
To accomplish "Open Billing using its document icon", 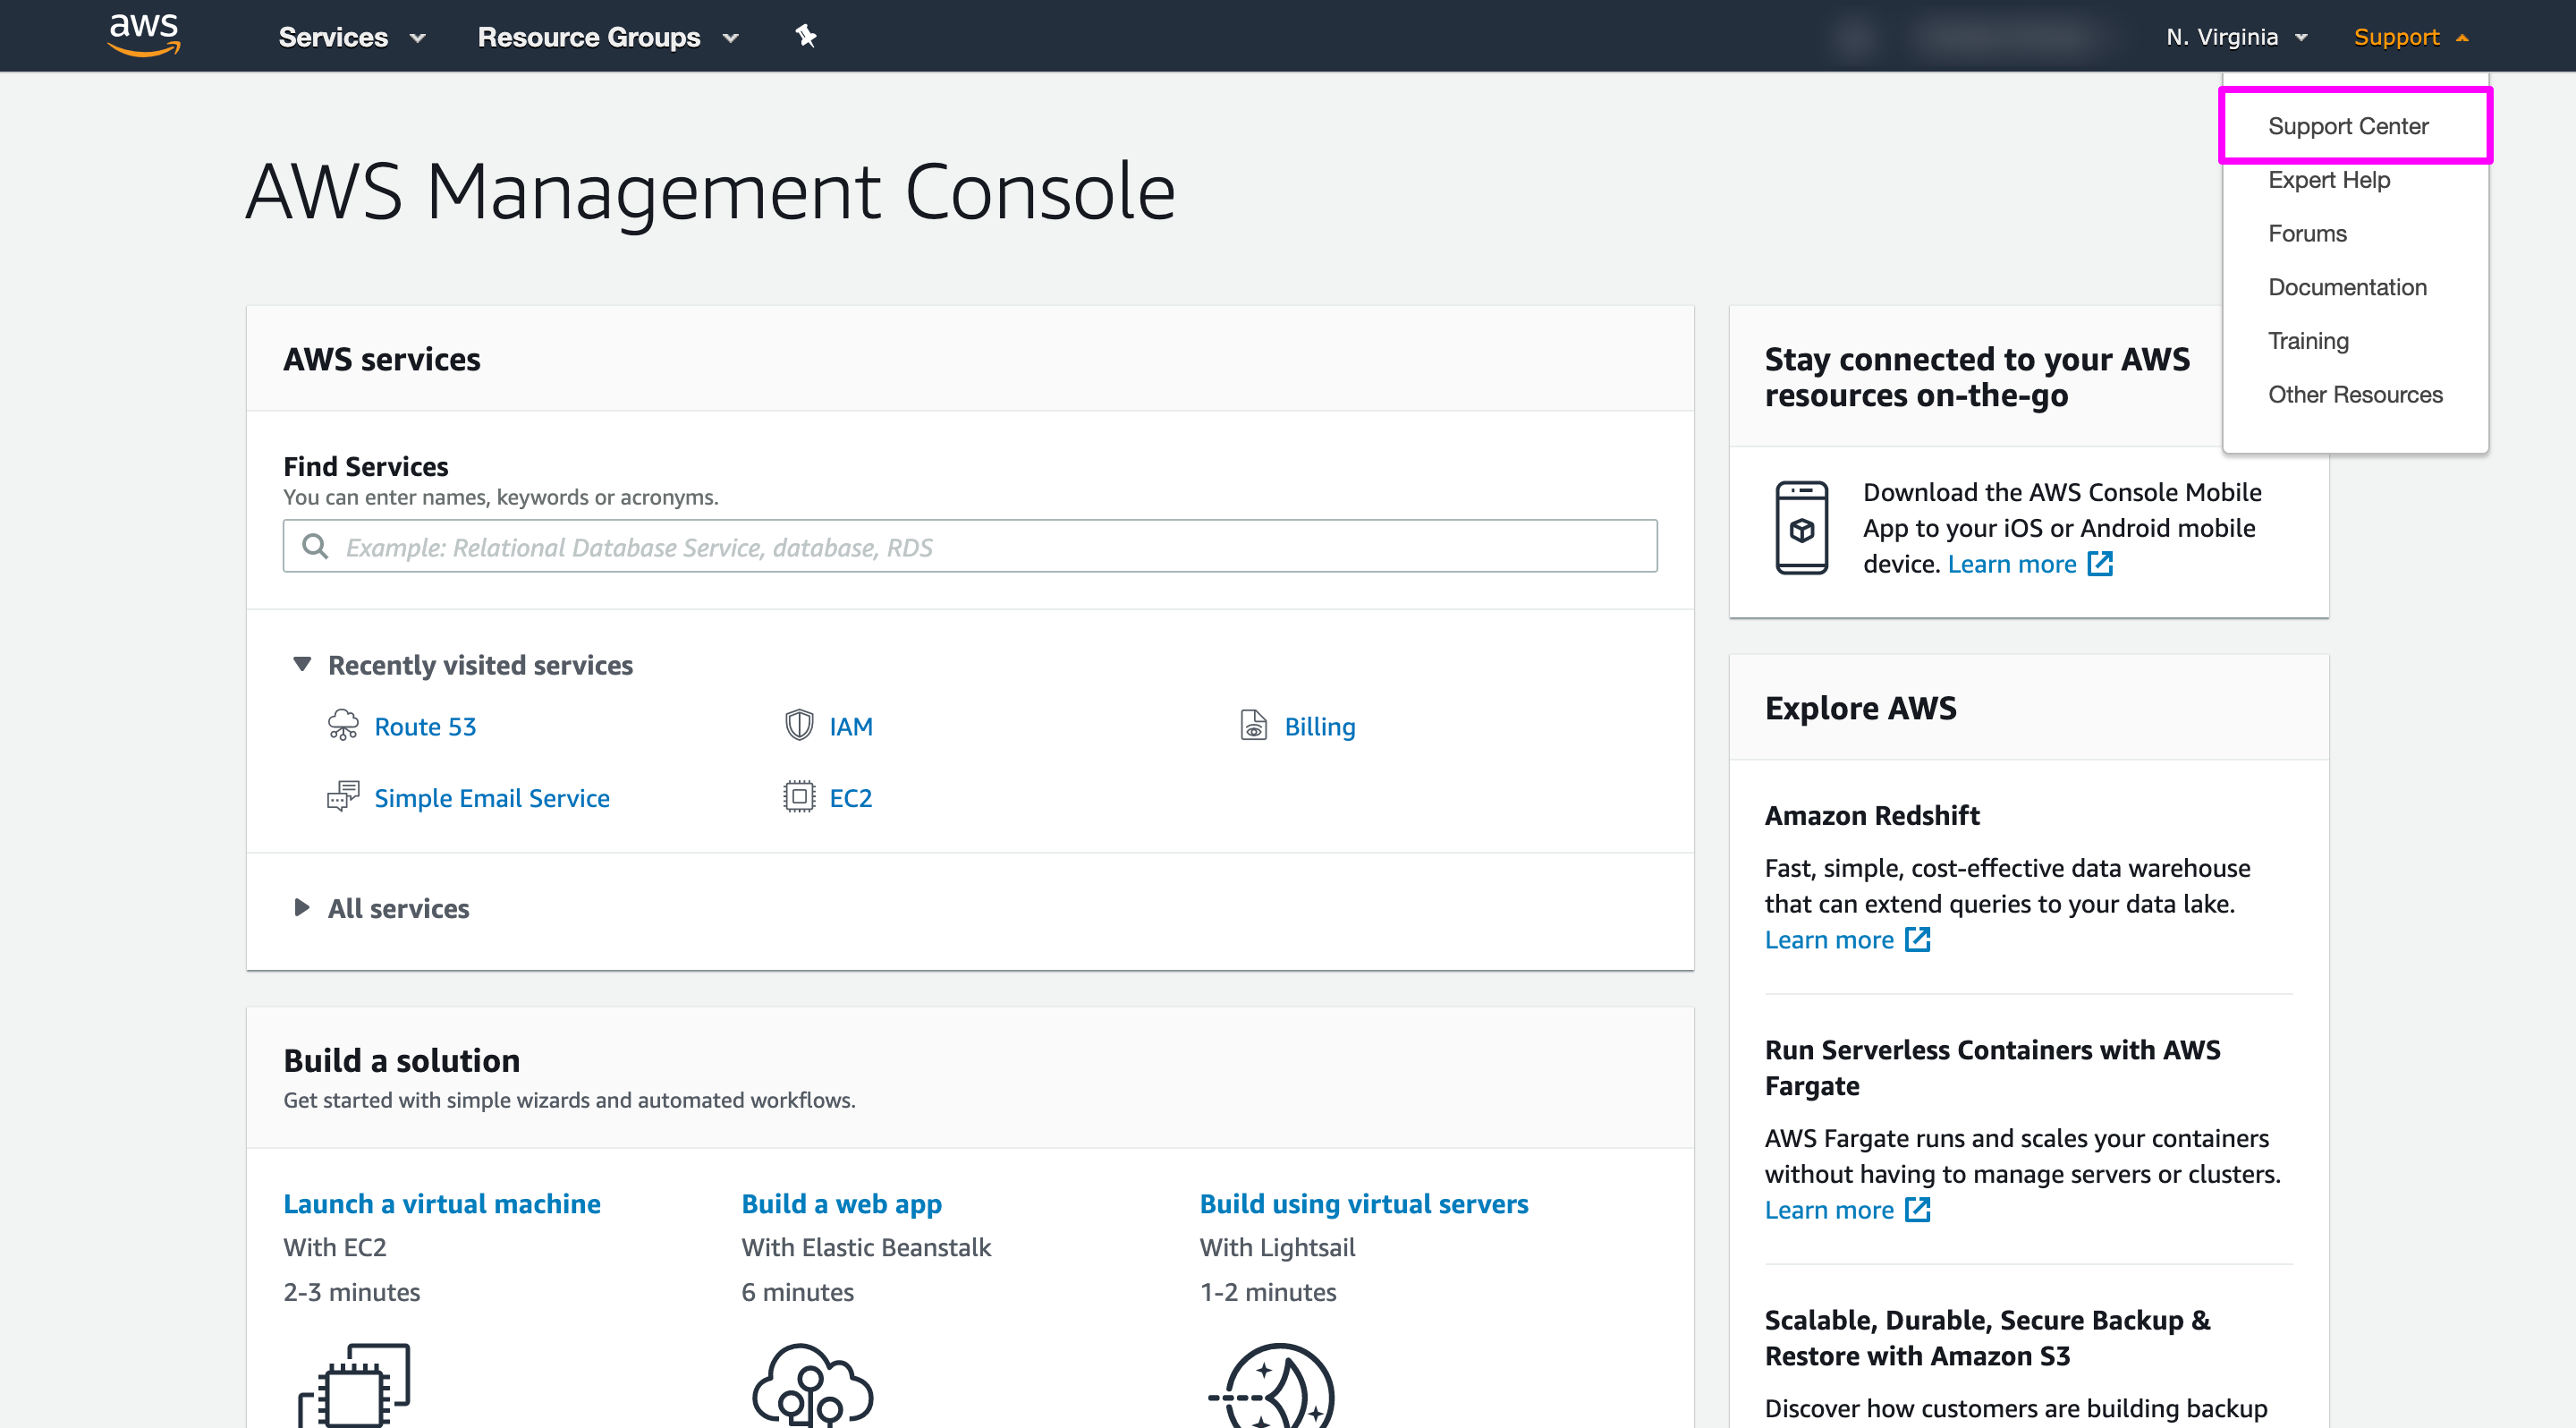I will point(1254,725).
